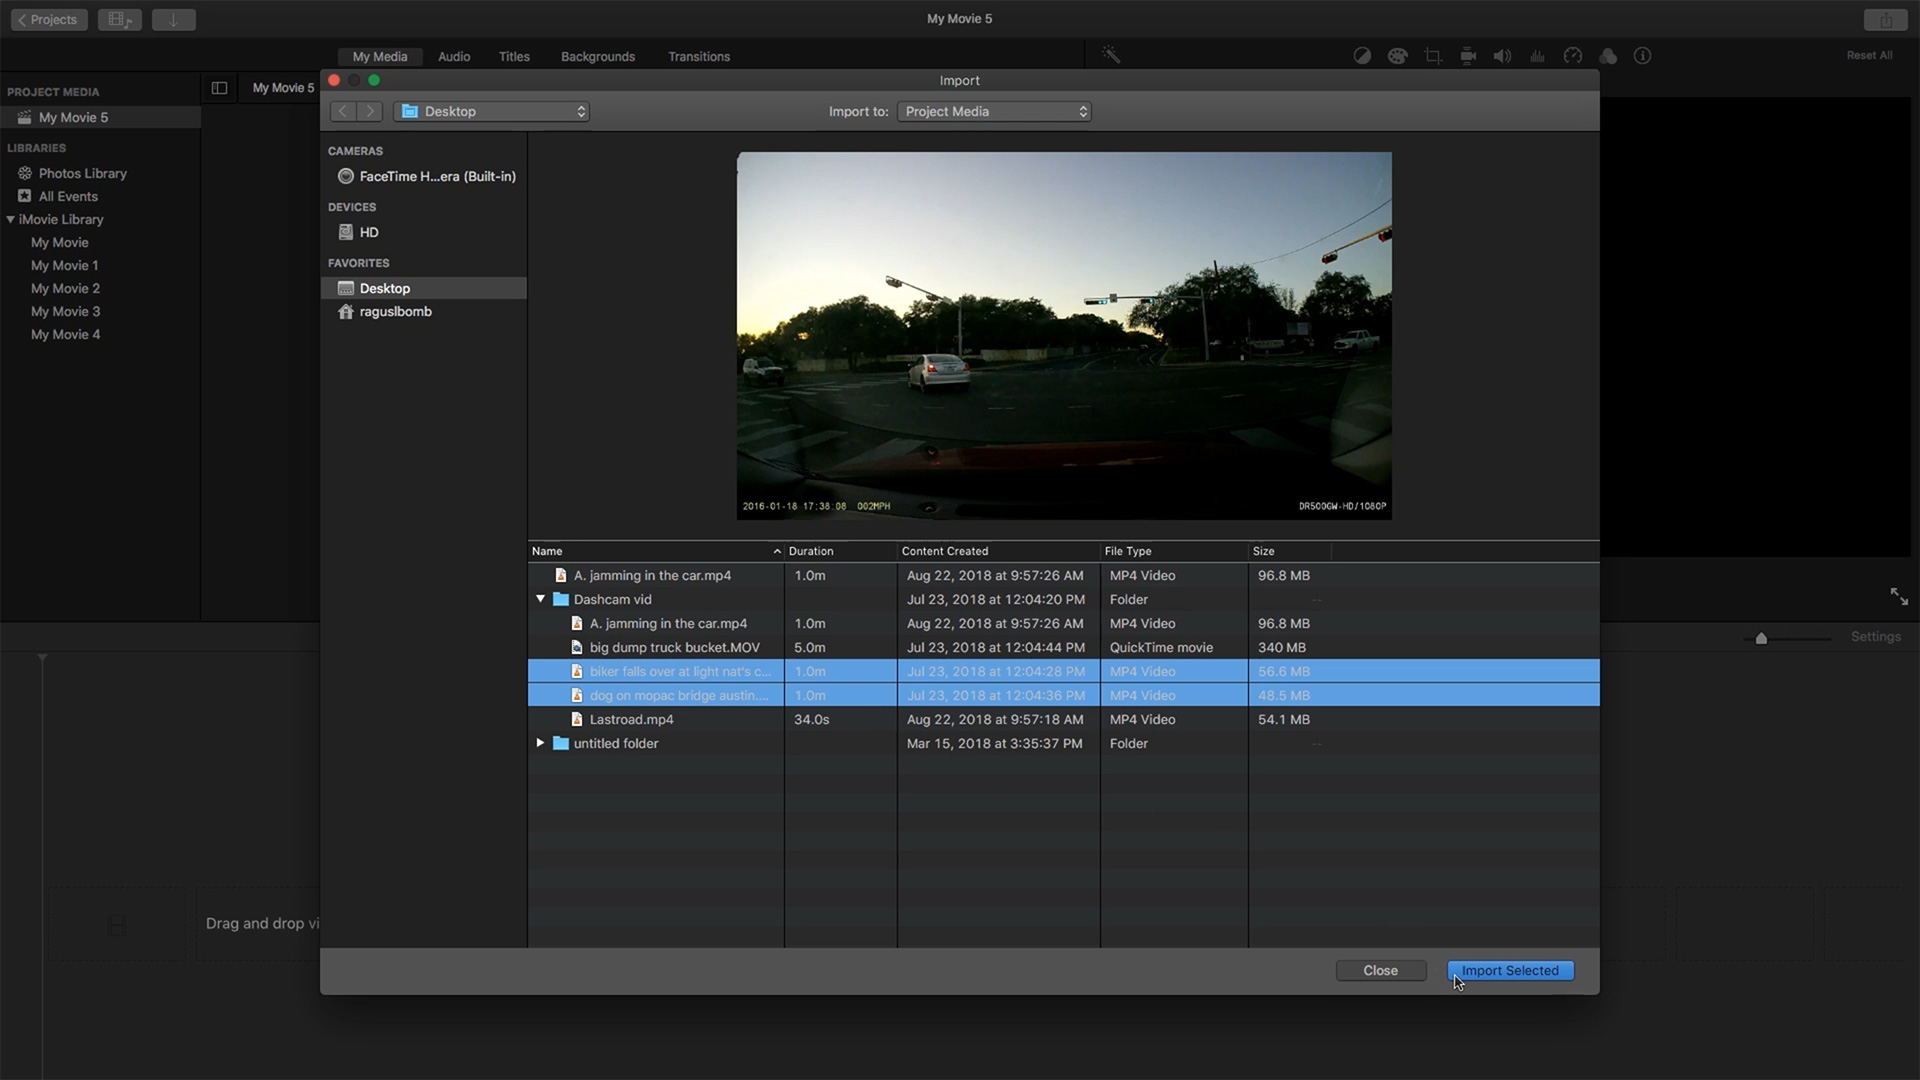Switch to the Backgrounds tab
1920x1080 pixels.
tap(597, 56)
